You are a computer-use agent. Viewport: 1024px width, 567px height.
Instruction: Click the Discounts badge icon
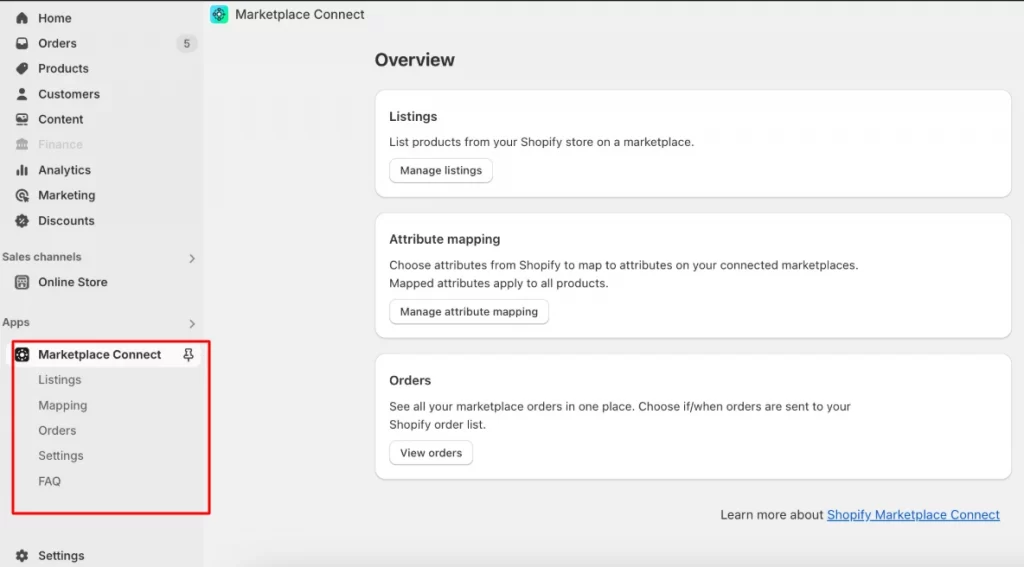pyautogui.click(x=22, y=221)
